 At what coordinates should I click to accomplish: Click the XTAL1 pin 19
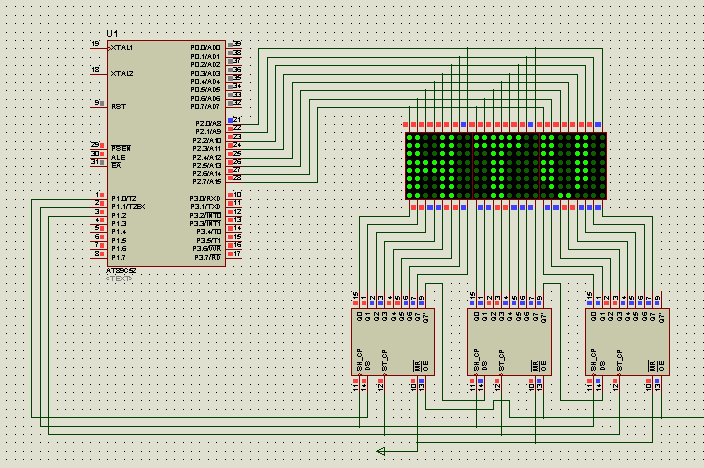98,46
